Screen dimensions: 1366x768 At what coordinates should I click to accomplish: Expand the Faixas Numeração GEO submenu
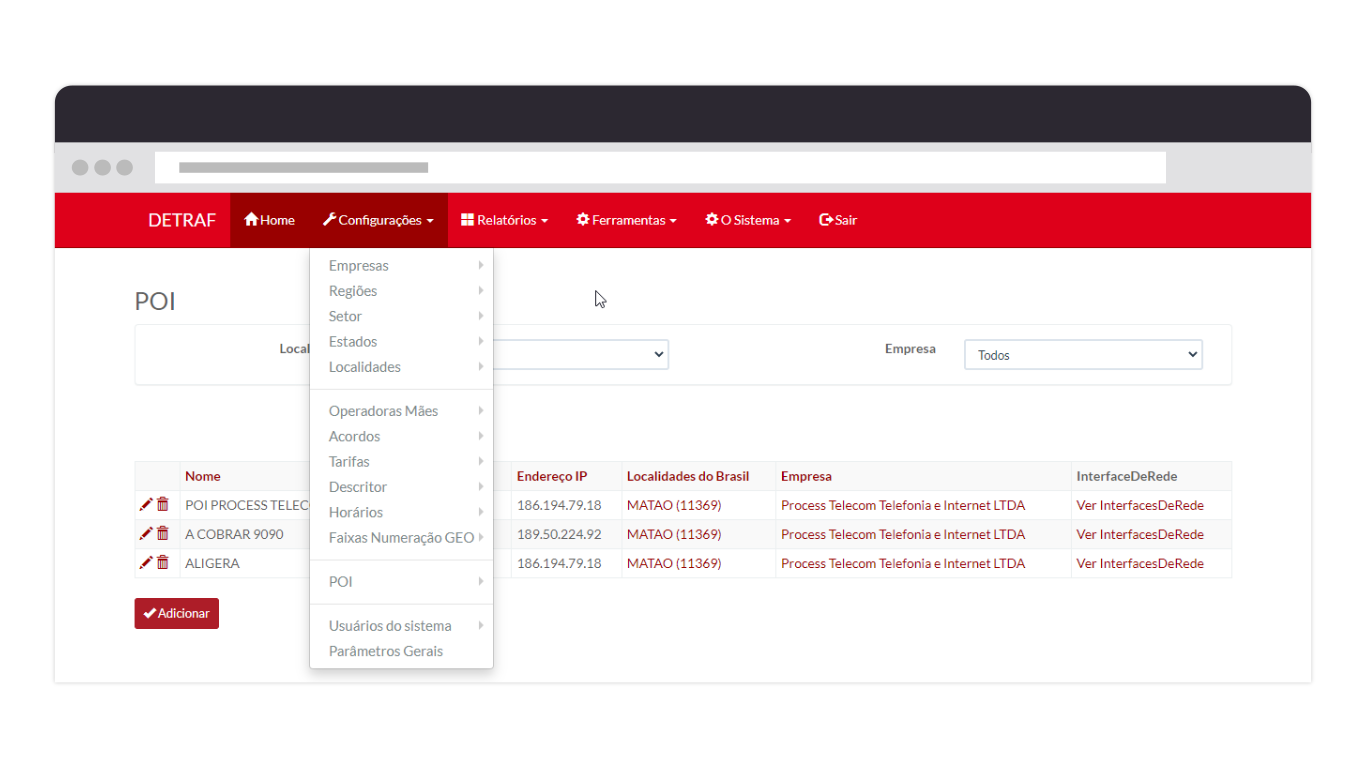pos(401,538)
